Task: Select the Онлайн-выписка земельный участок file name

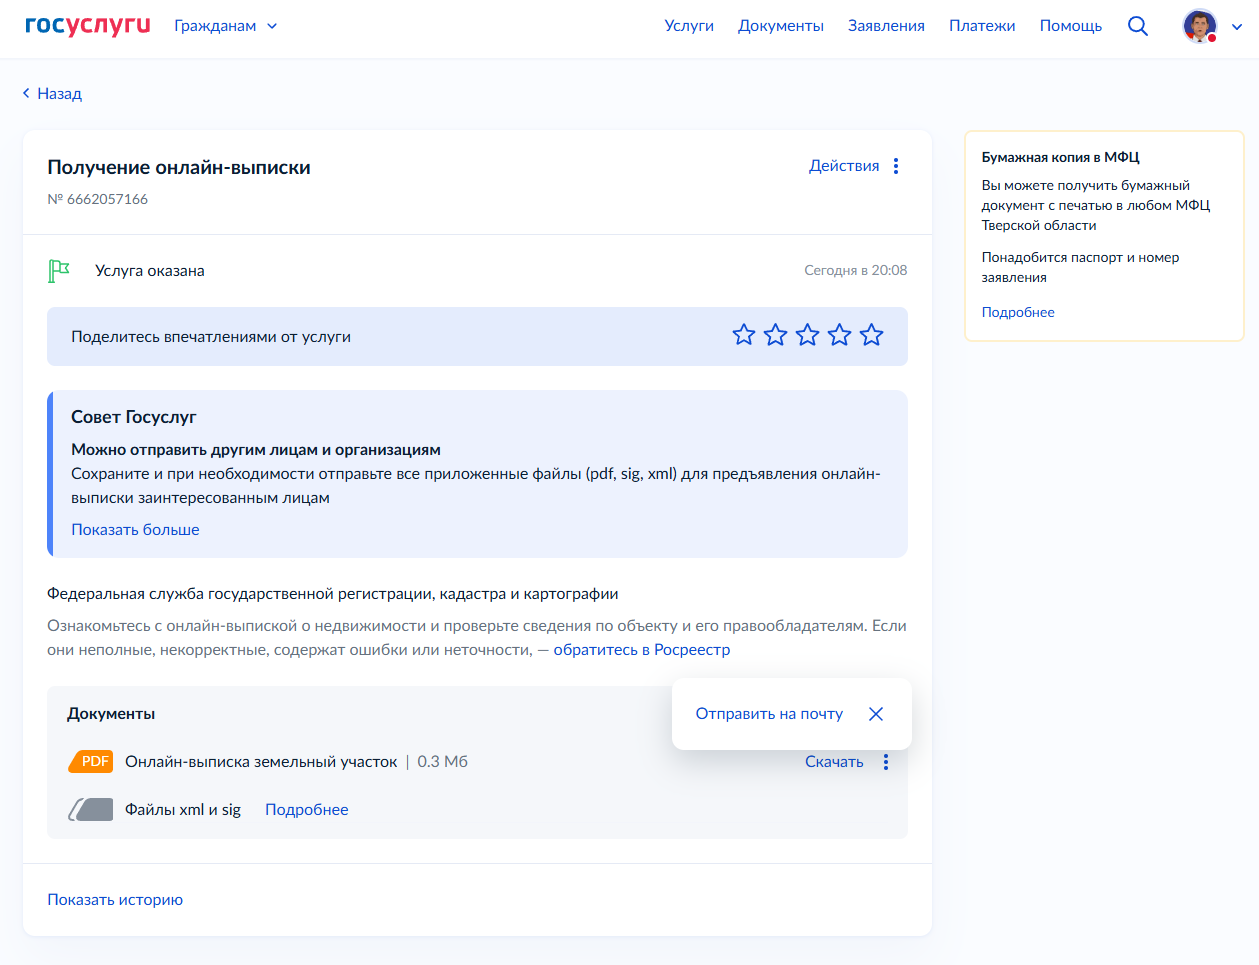Action: (261, 762)
